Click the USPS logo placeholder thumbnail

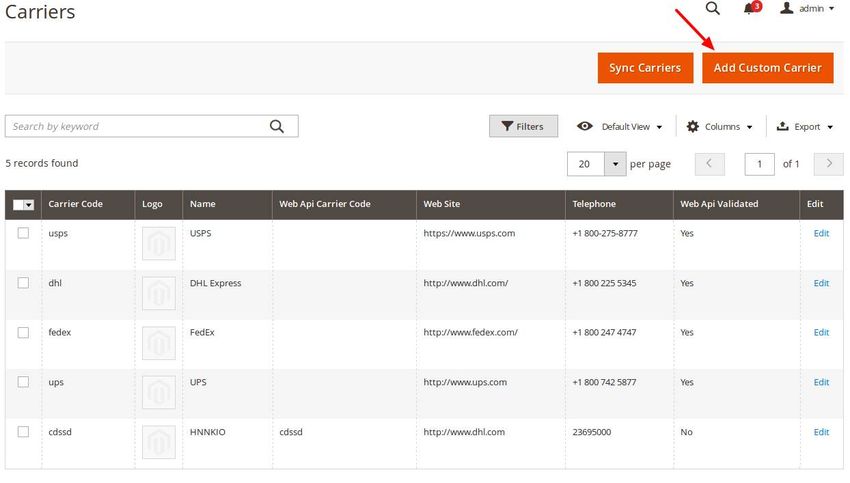coord(159,243)
